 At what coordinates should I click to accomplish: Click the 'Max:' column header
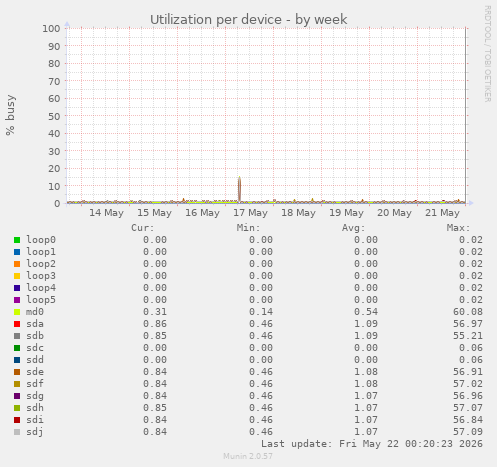tap(459, 228)
